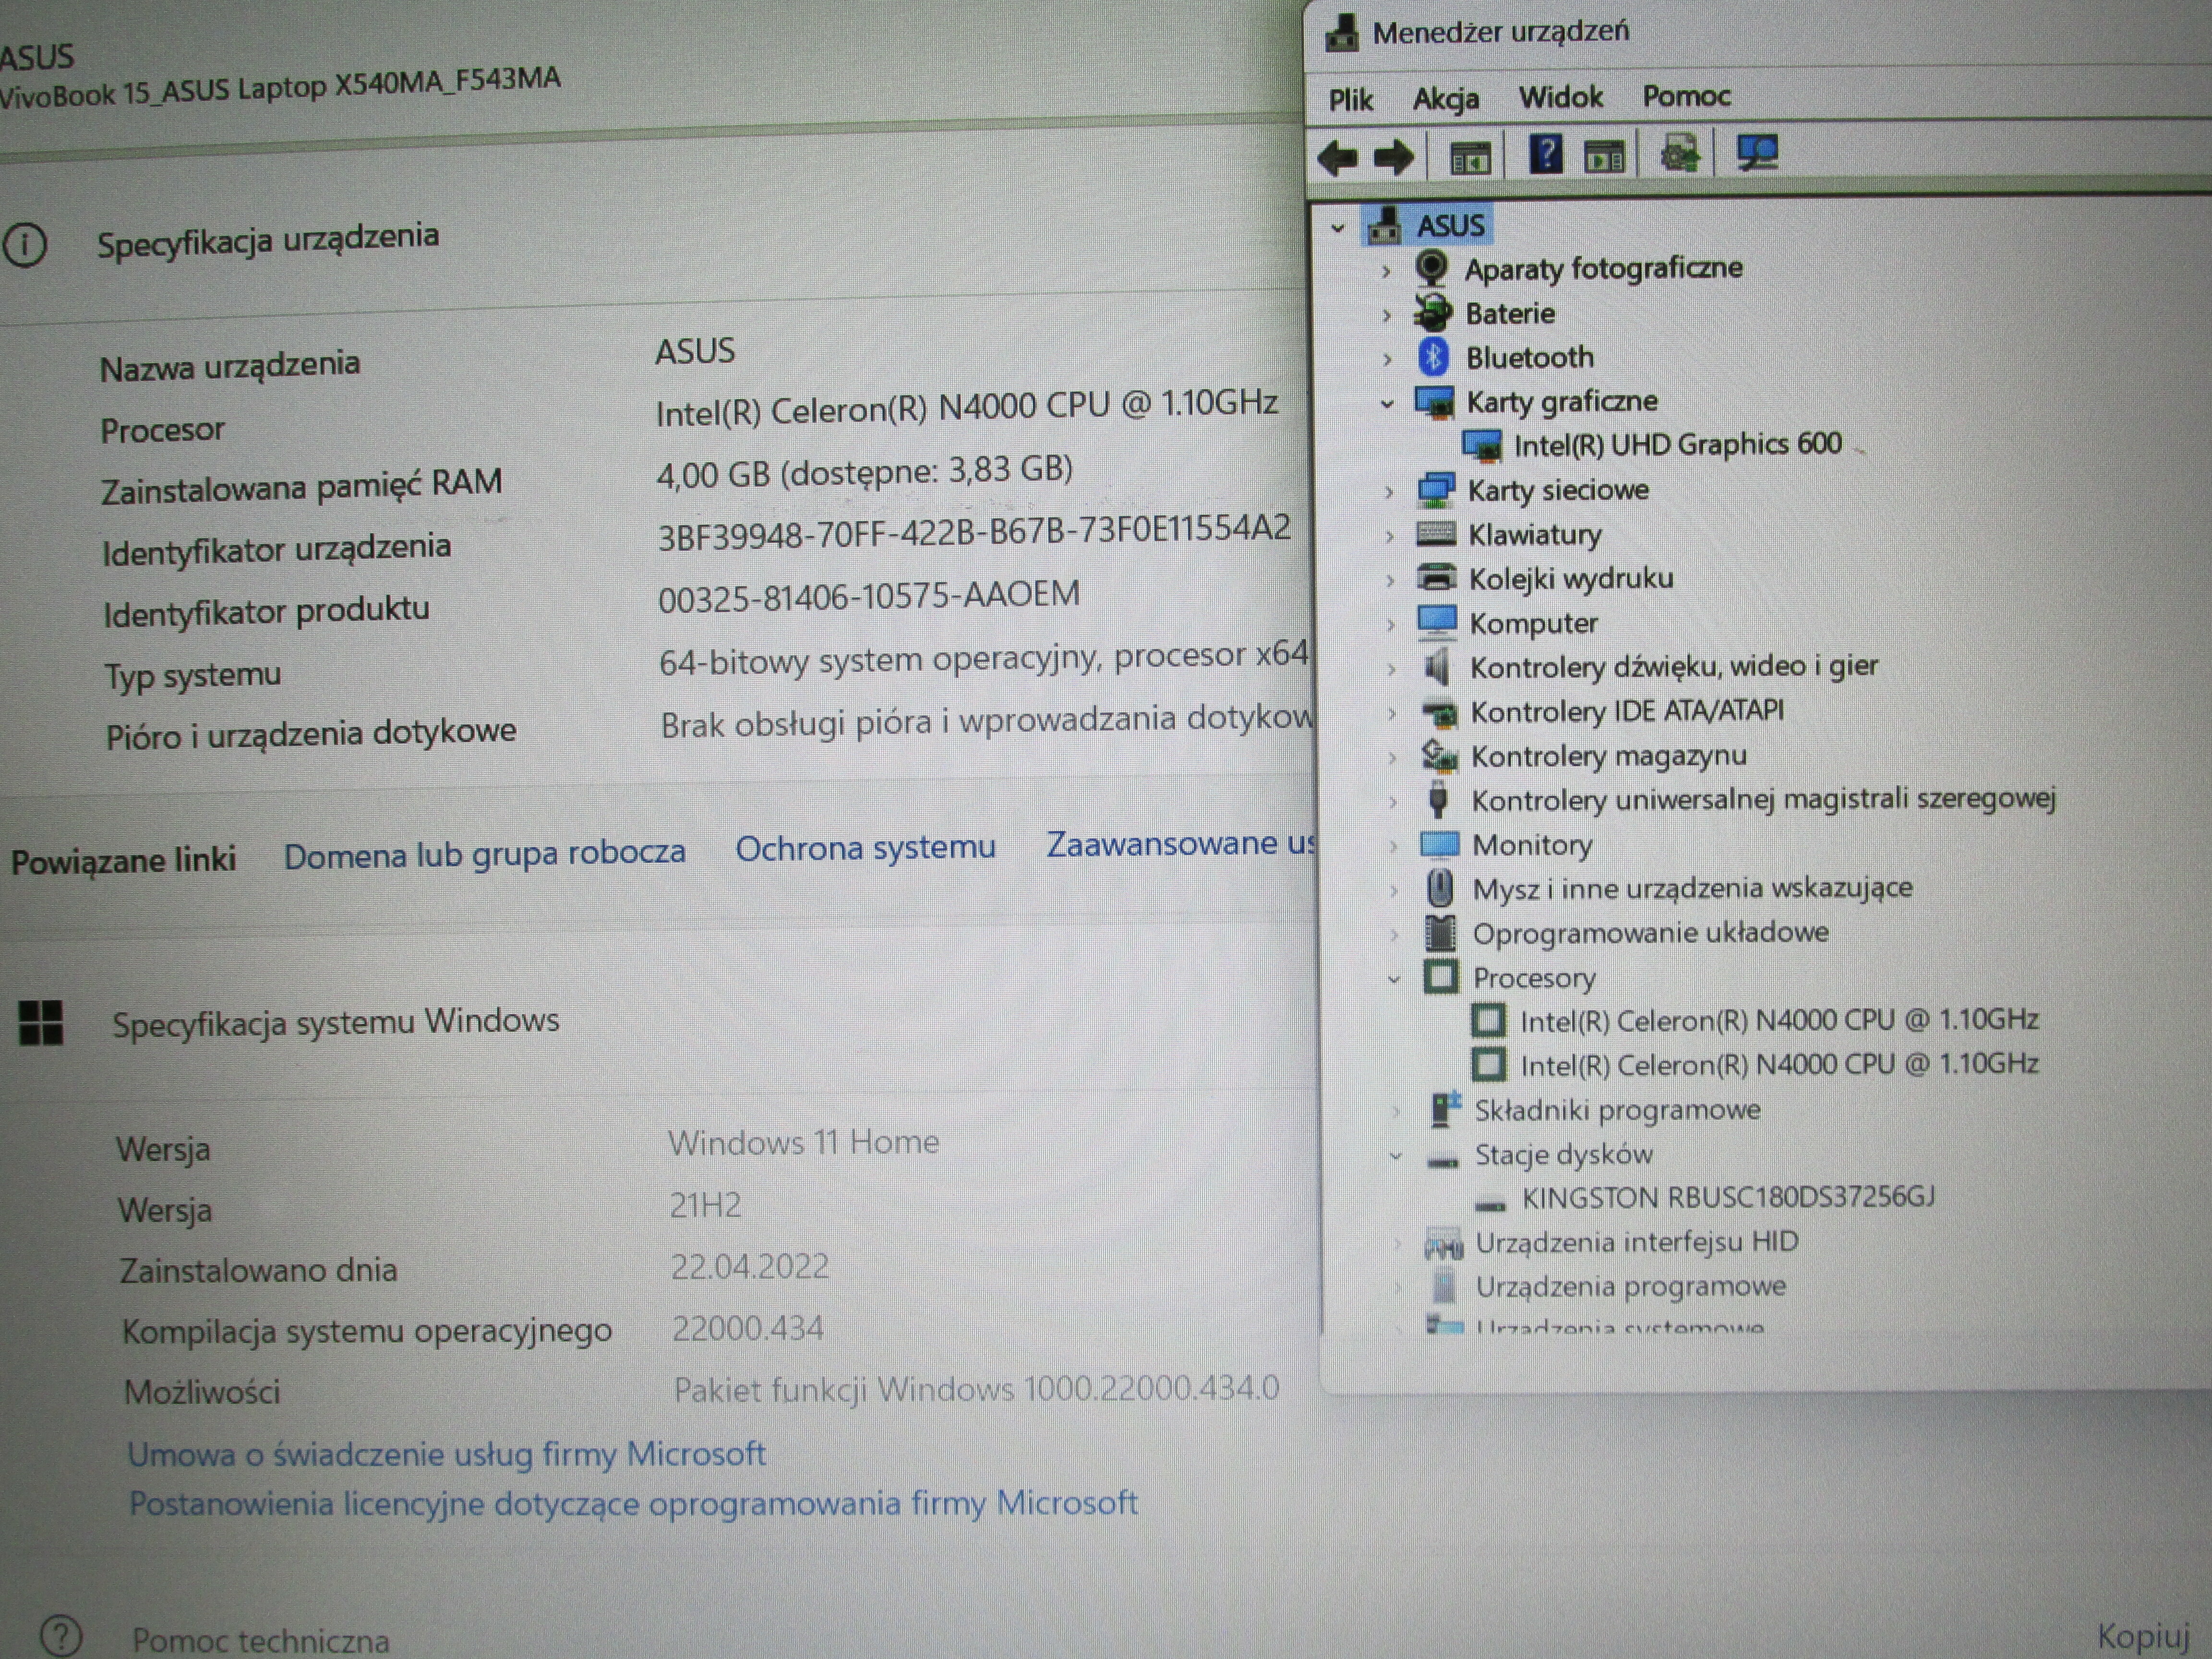This screenshot has height=1659, width=2212.
Task: Click the show/hide console tree toolbar icon
Action: click(1470, 158)
